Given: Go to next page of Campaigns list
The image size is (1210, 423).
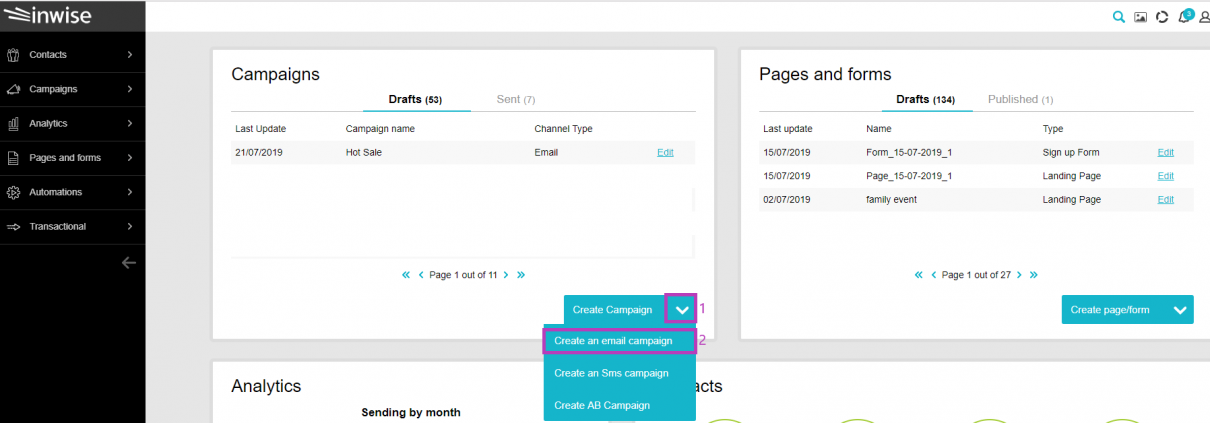Looking at the screenshot, I should click(506, 274).
